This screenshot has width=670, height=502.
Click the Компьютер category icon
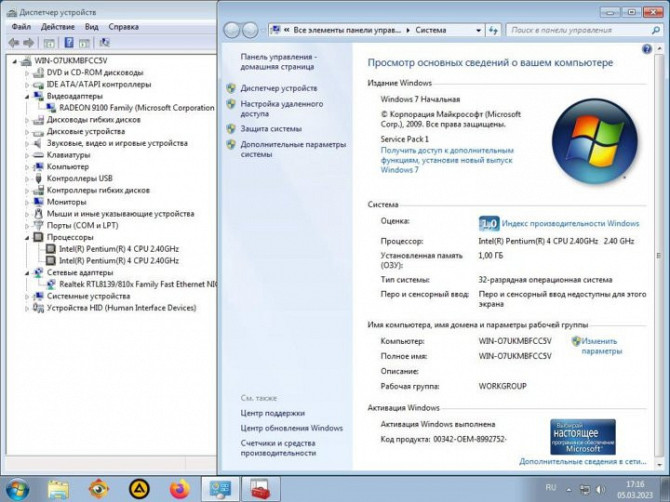coord(38,167)
